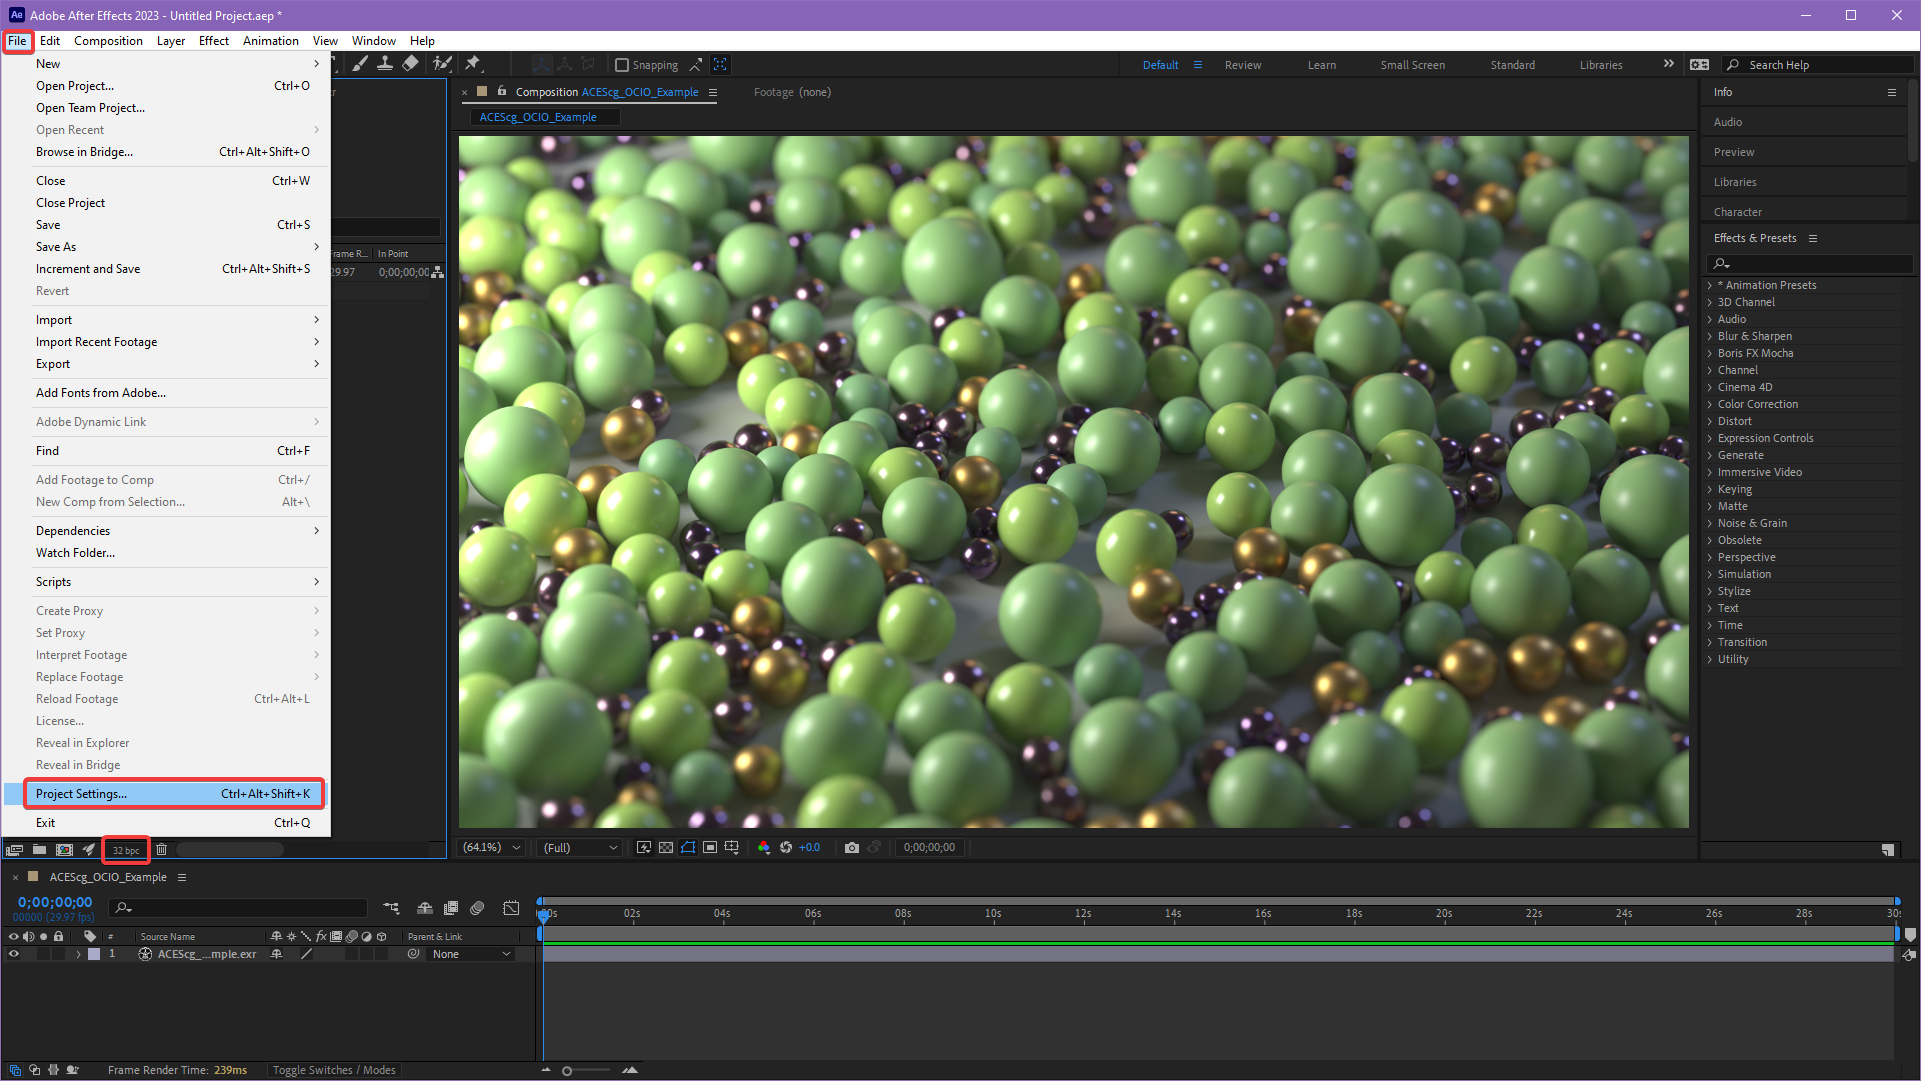Open the (Full) resolution dropdown
1921x1081 pixels.
[580, 848]
